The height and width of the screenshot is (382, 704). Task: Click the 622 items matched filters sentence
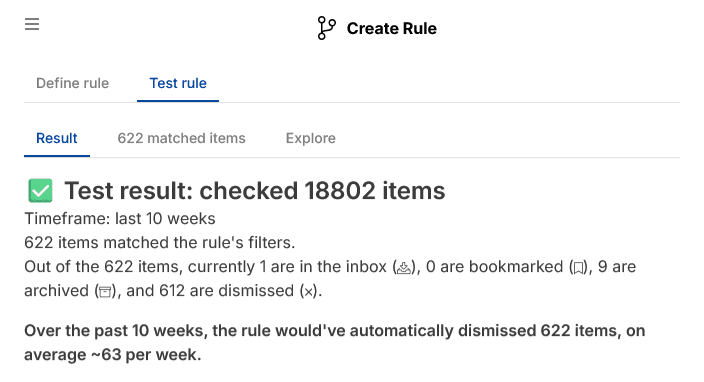coord(160,242)
